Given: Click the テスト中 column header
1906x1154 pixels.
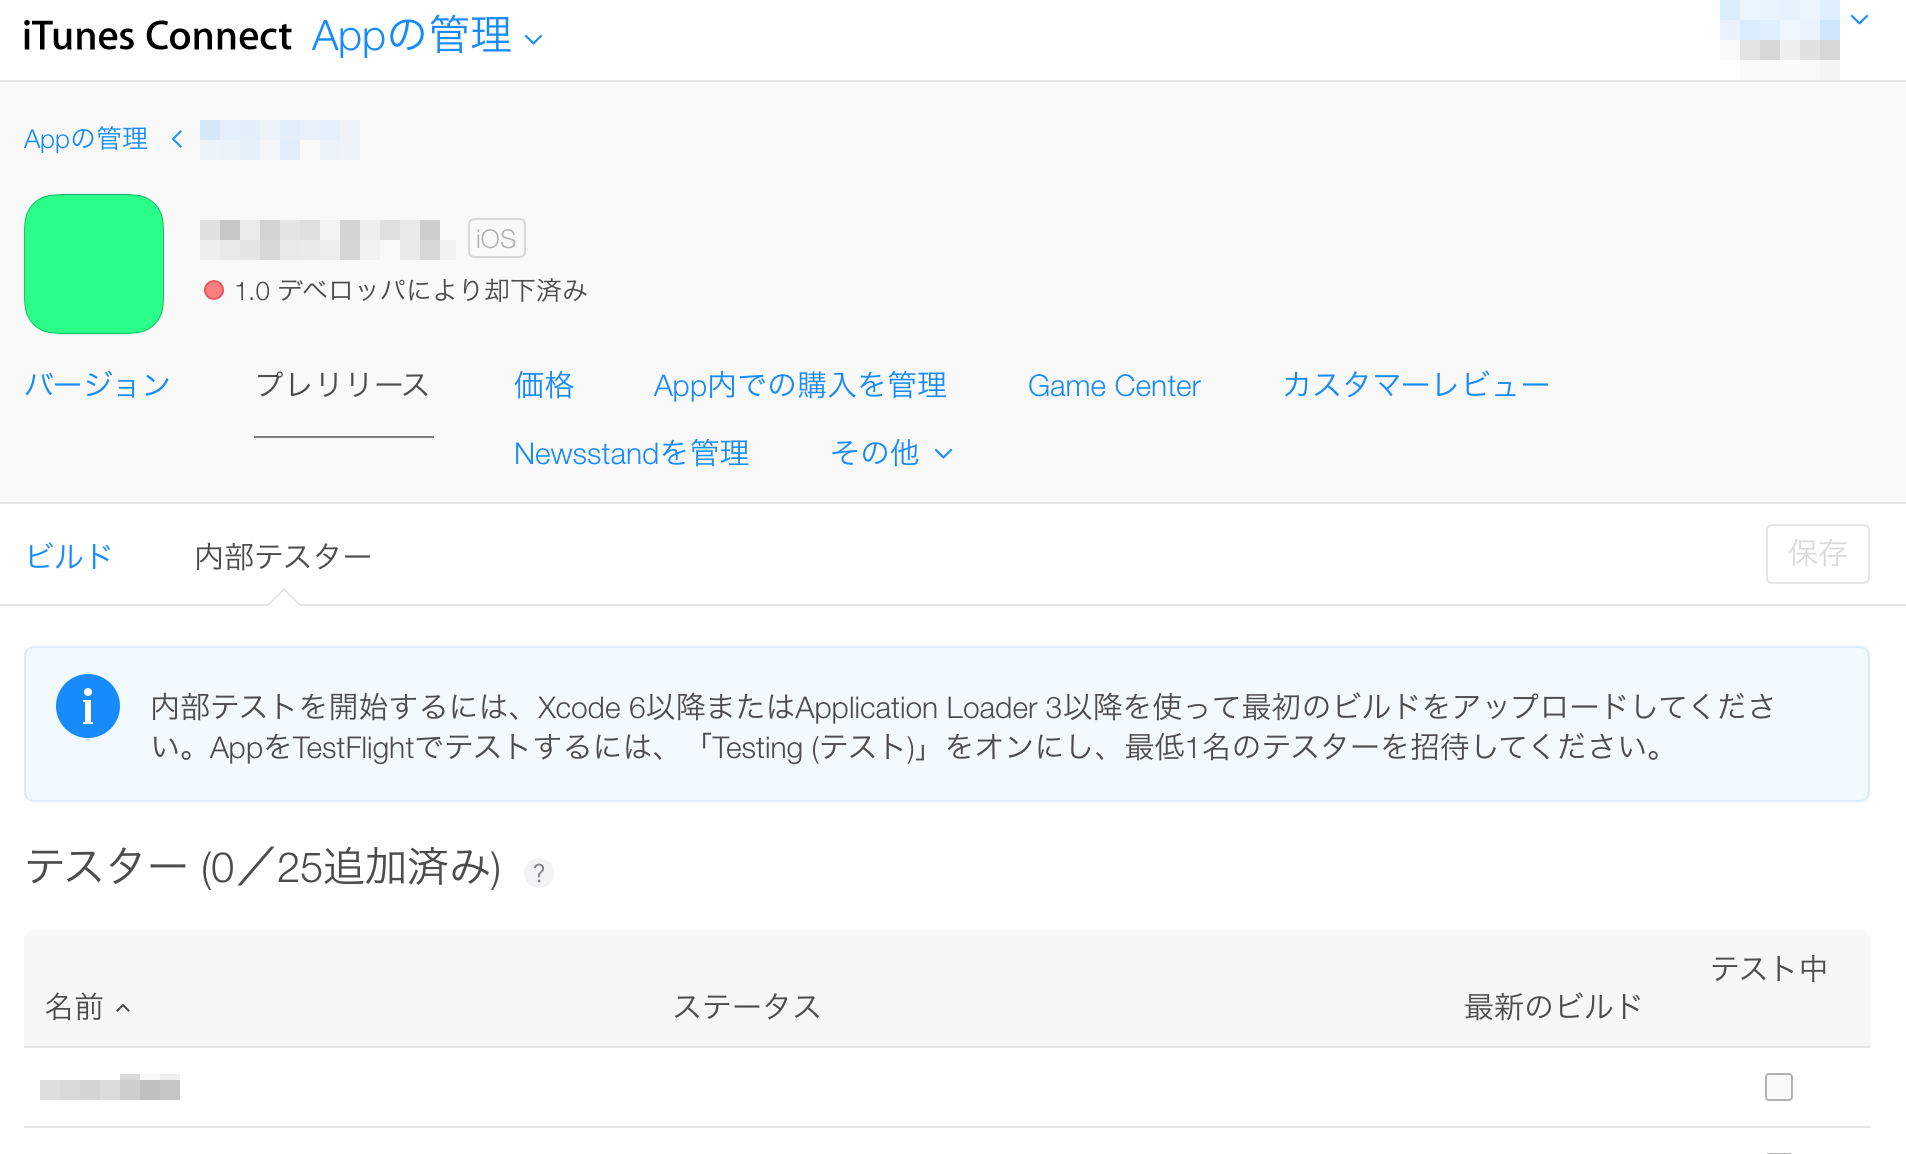Looking at the screenshot, I should [1769, 968].
